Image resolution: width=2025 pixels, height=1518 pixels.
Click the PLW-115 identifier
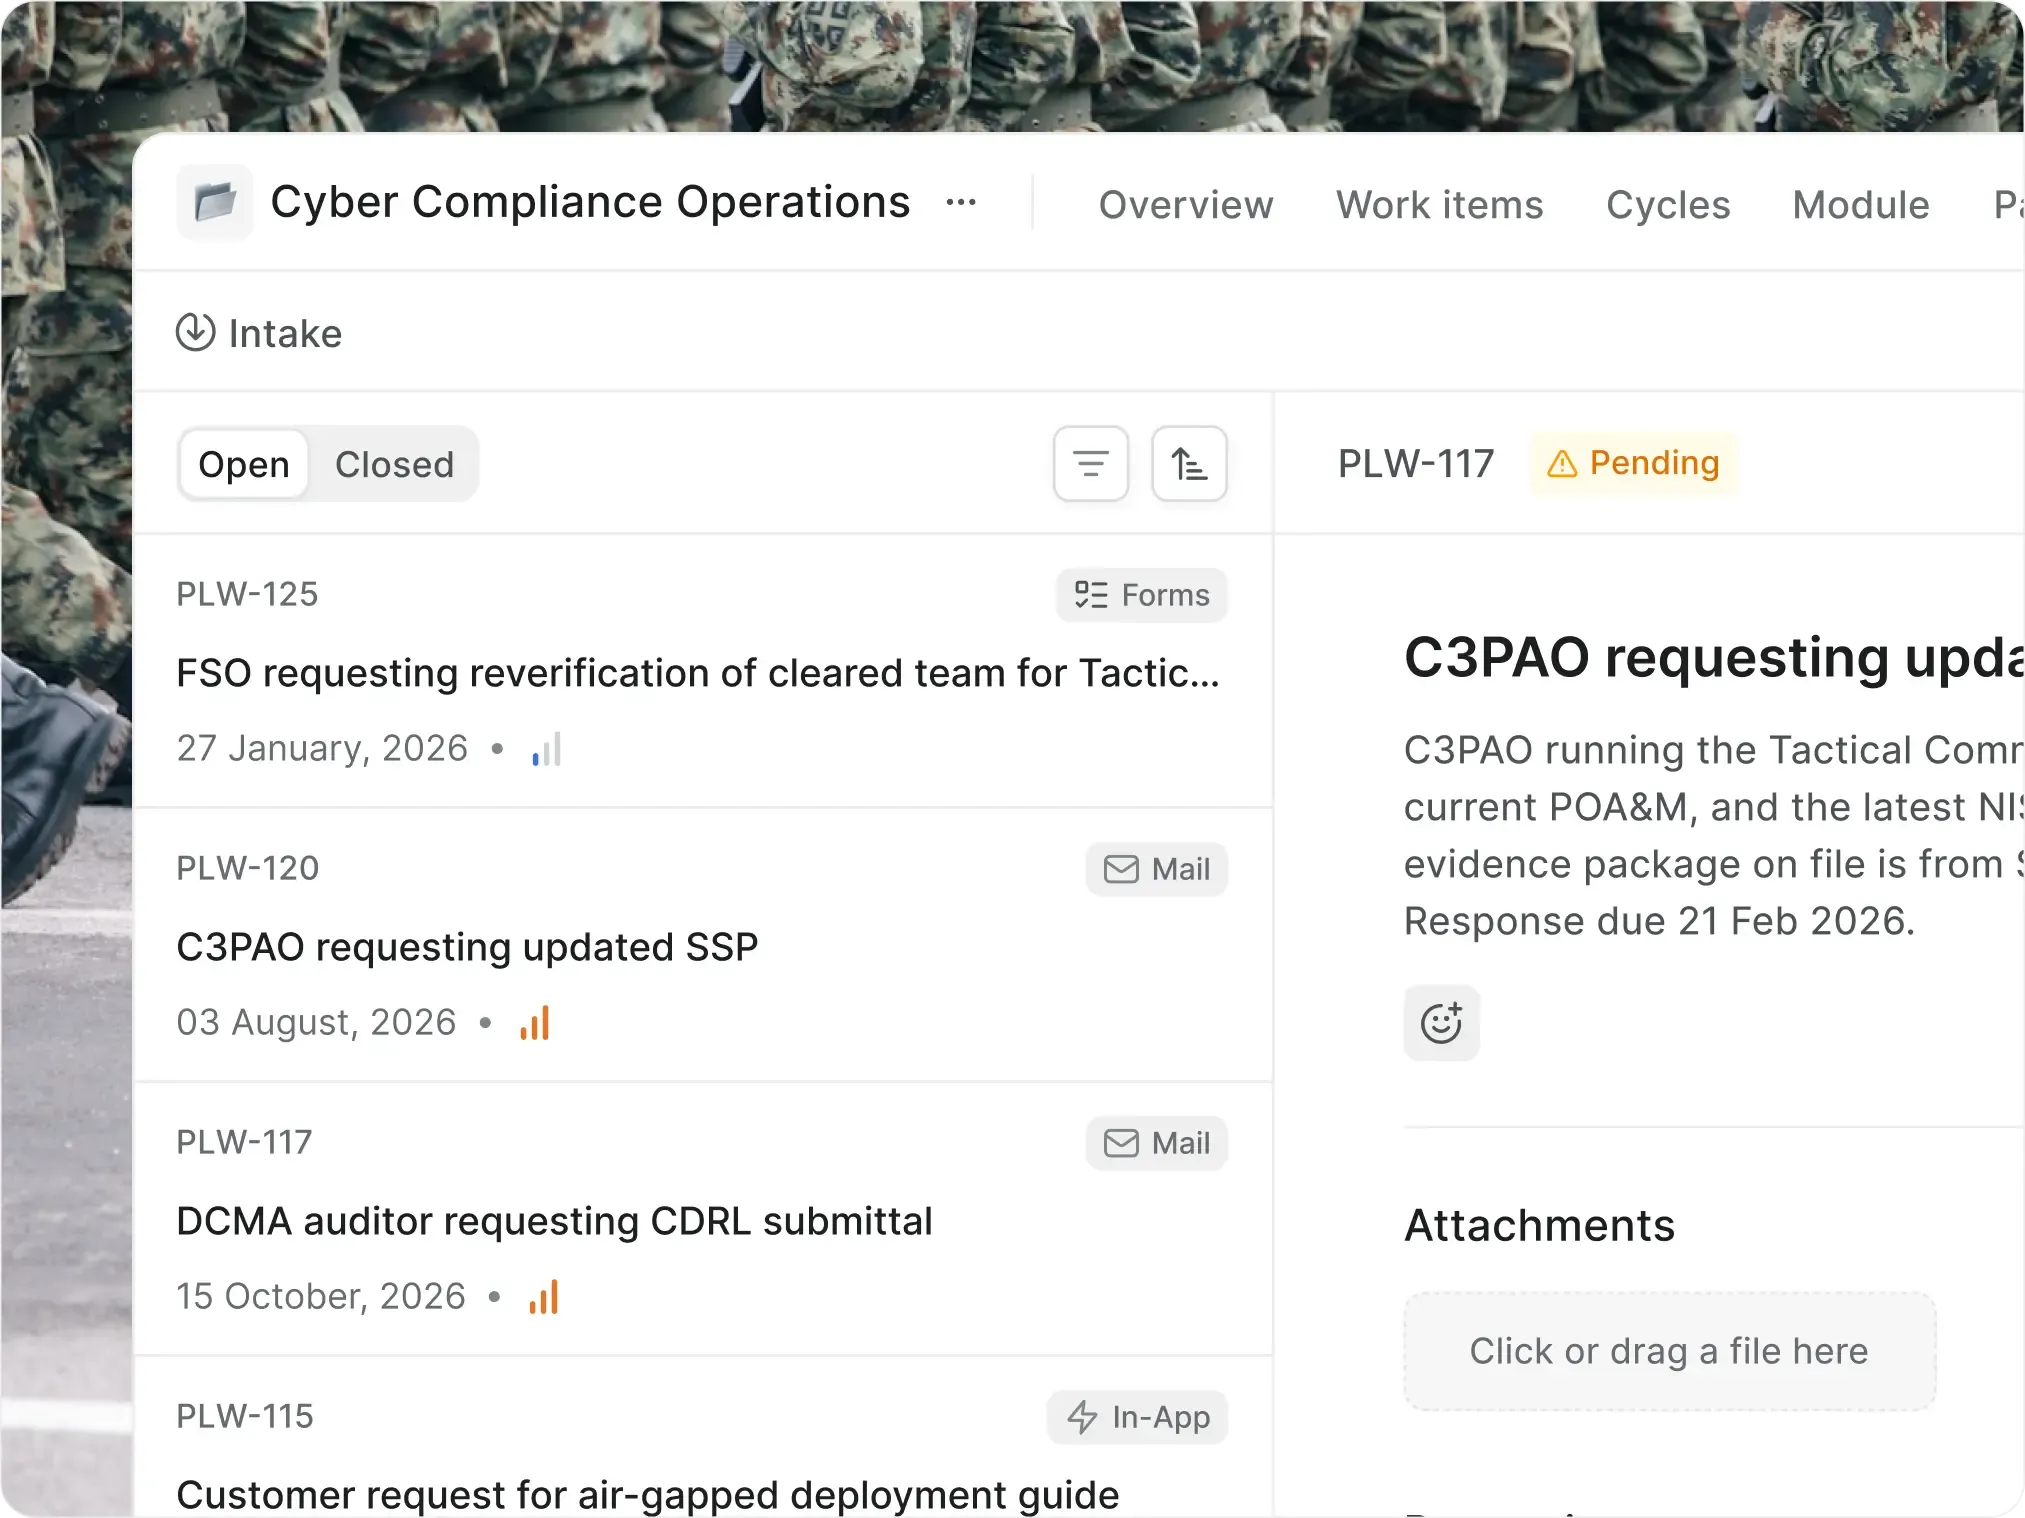coord(245,1416)
